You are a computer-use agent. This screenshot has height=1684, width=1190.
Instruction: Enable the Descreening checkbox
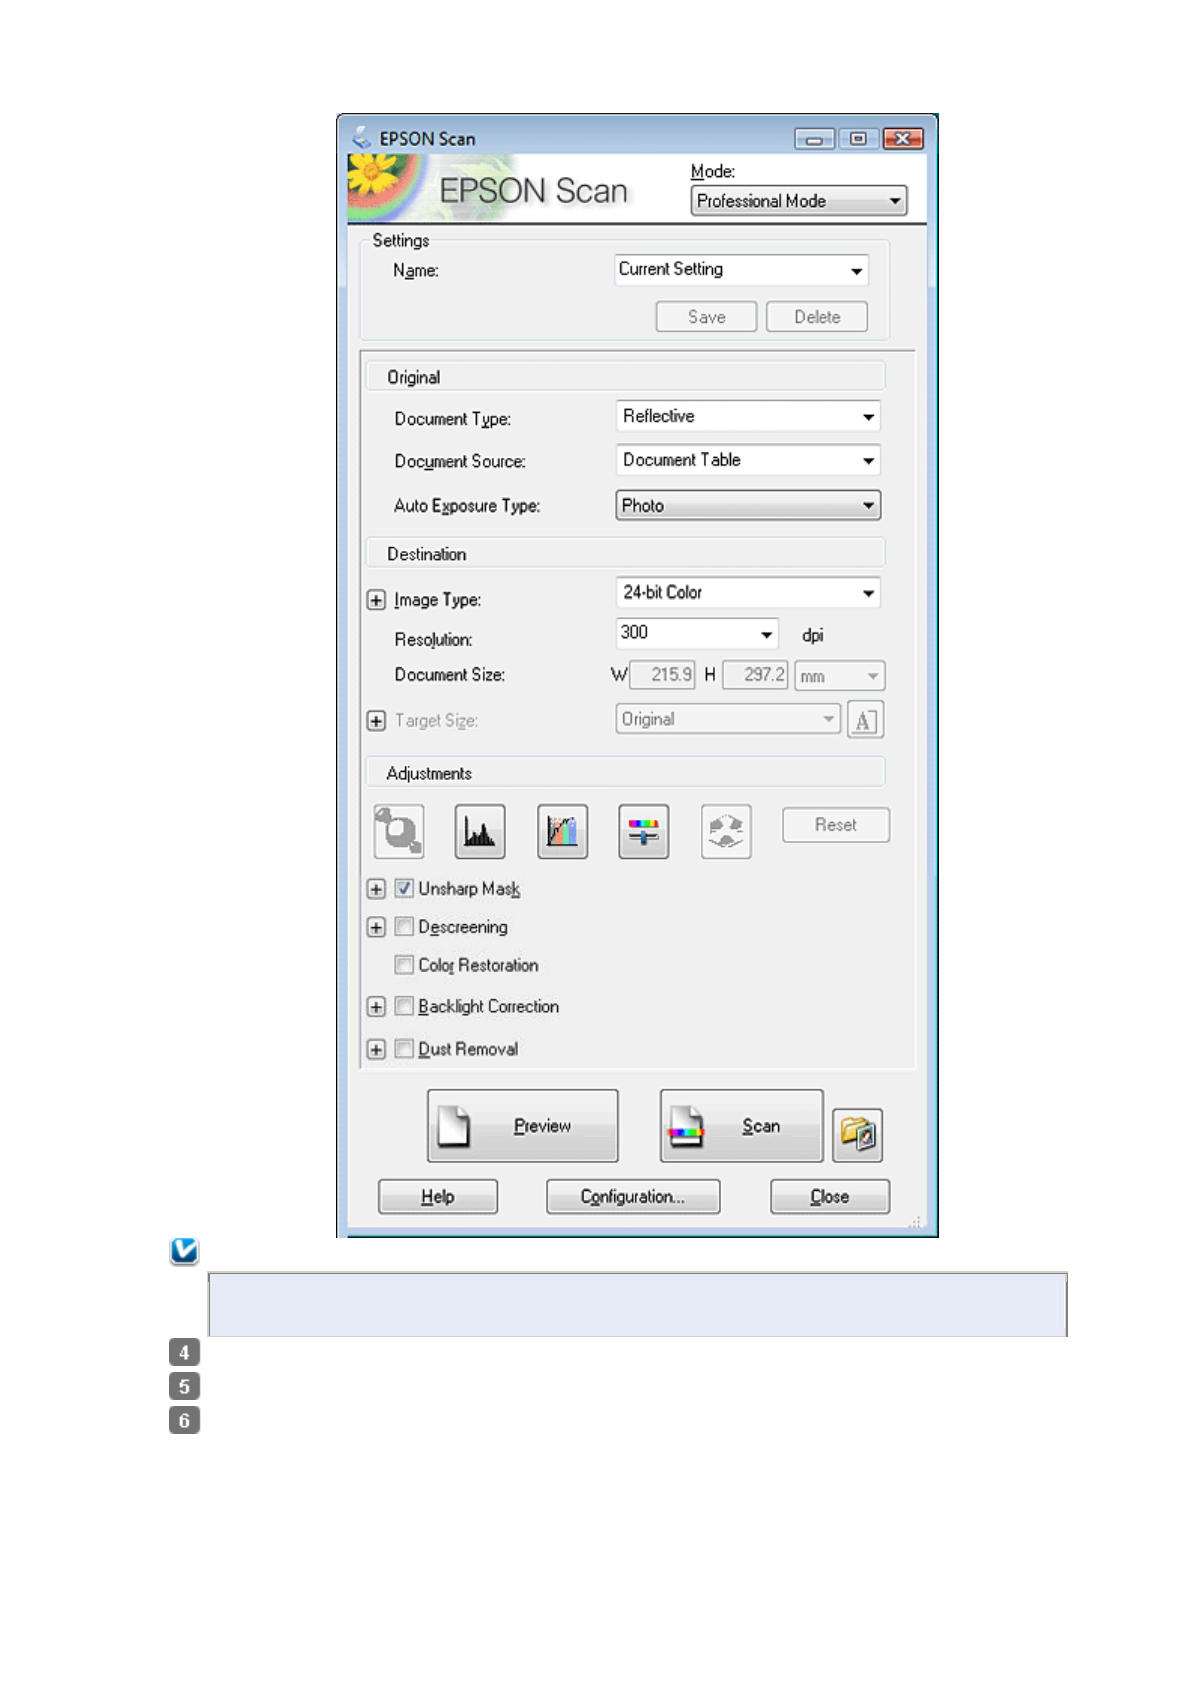coord(404,927)
